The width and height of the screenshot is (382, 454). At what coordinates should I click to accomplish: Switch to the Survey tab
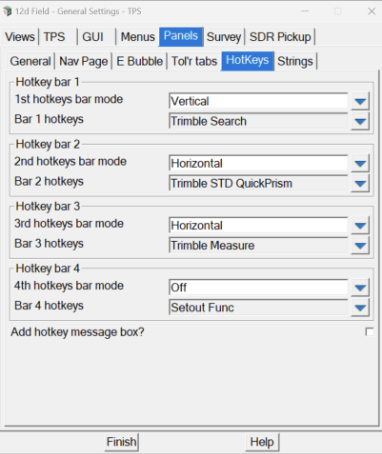224,37
